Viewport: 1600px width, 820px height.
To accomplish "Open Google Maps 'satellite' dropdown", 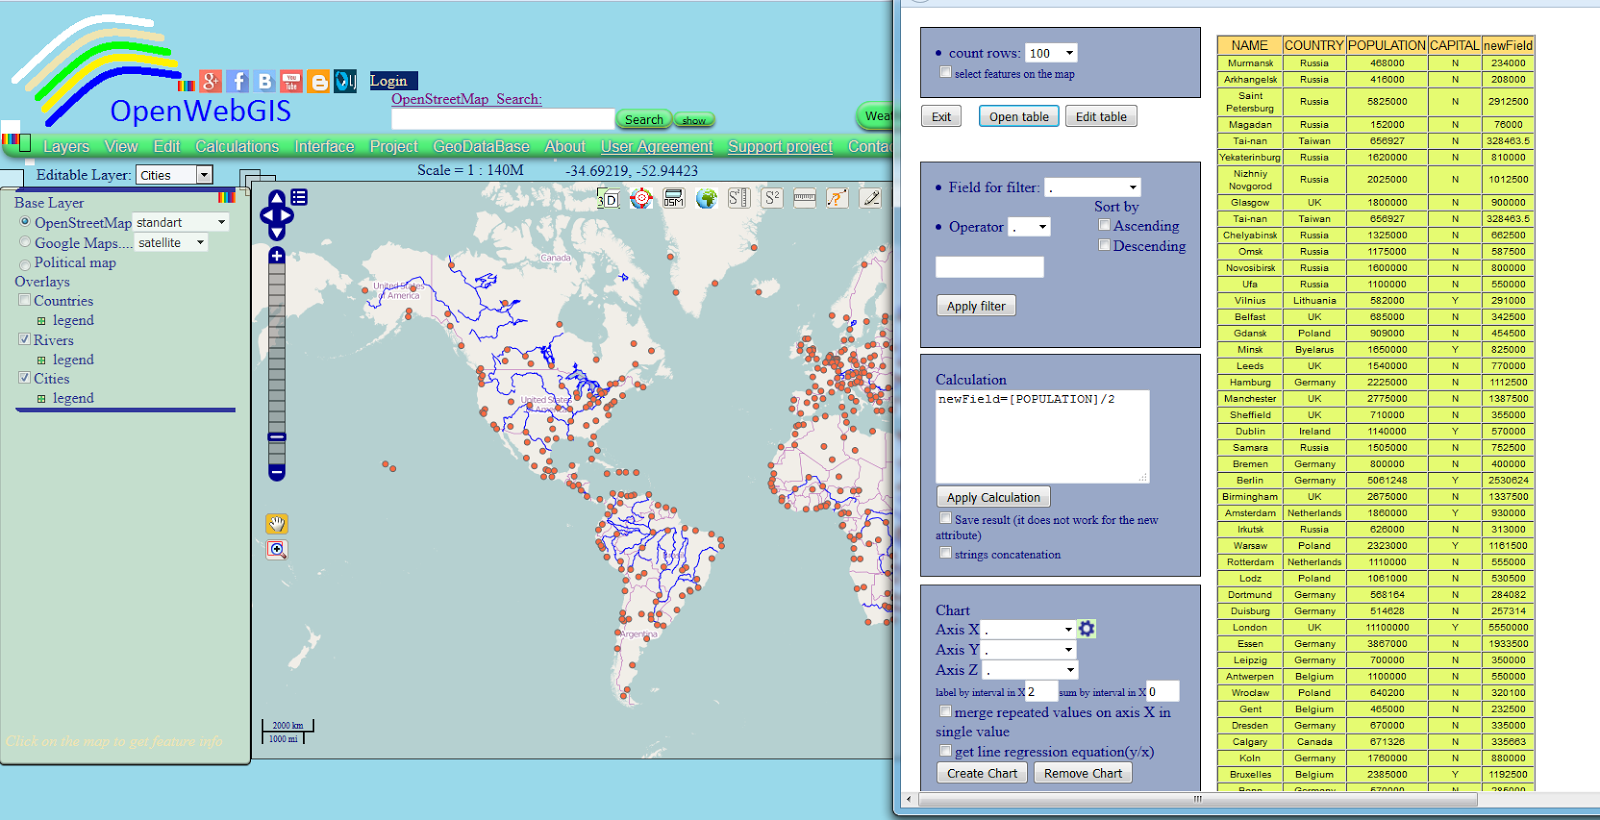I will click(x=171, y=242).
